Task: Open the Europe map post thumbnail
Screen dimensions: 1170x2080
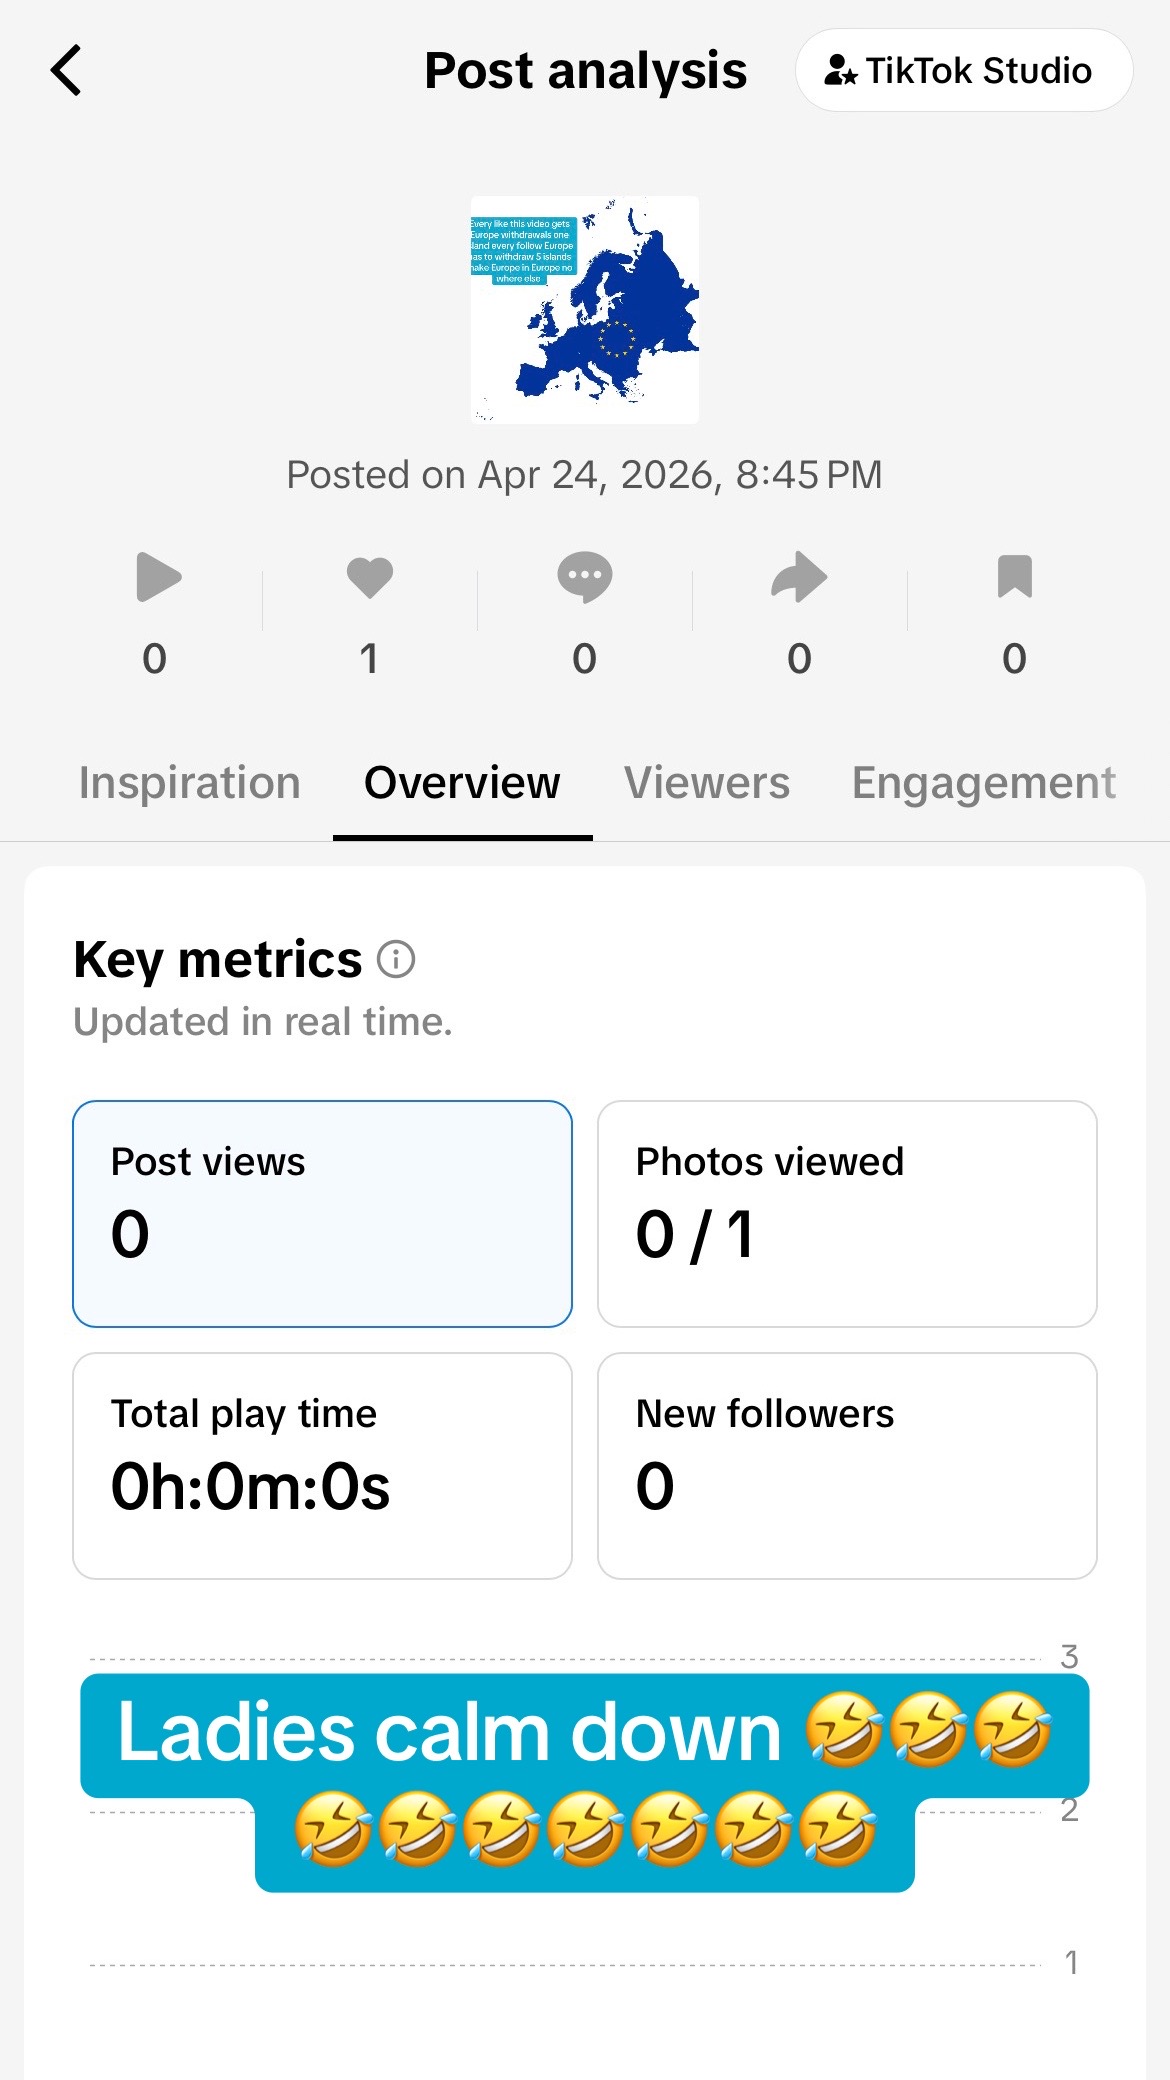Action: pos(585,310)
